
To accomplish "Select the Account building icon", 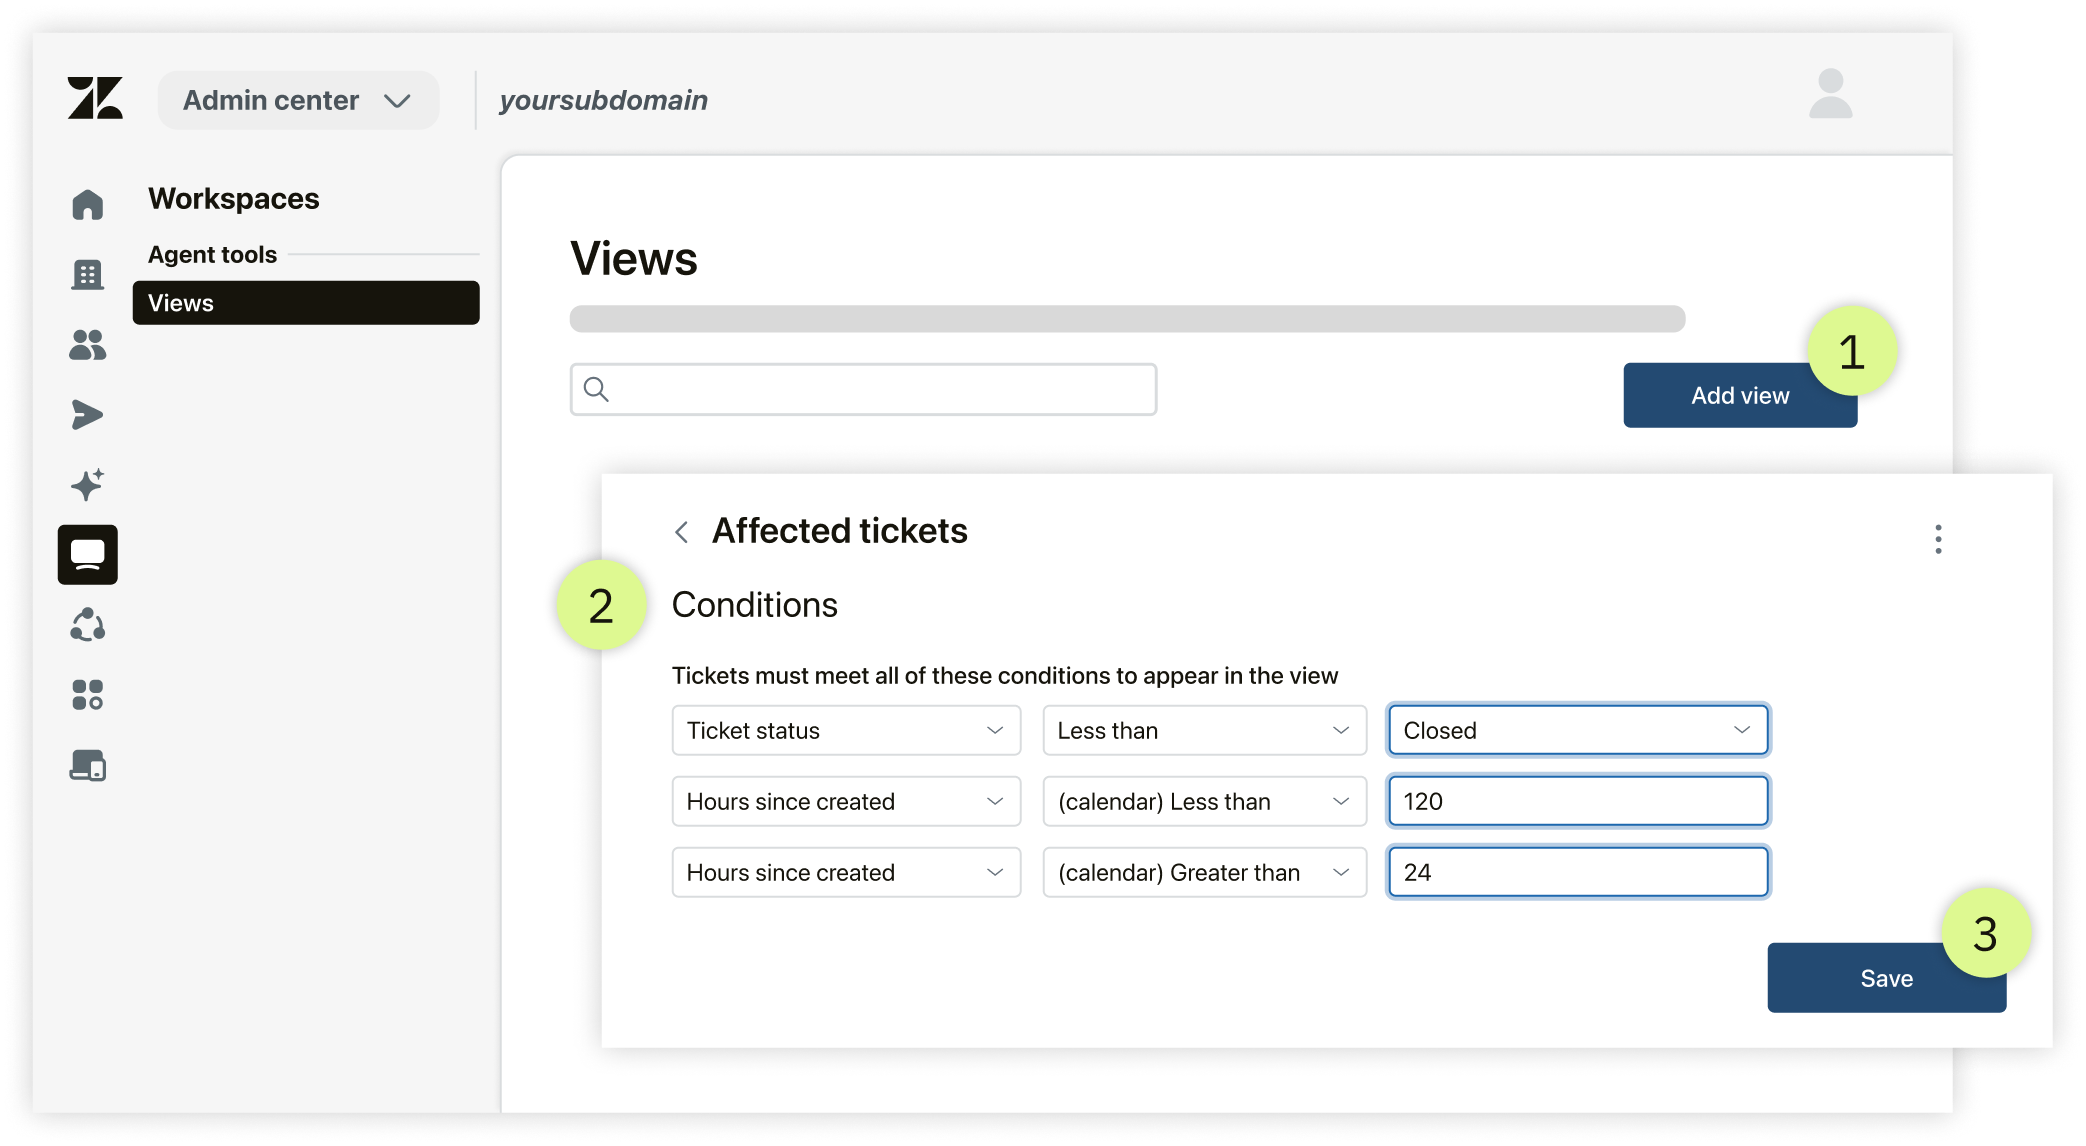I will pos(88,274).
